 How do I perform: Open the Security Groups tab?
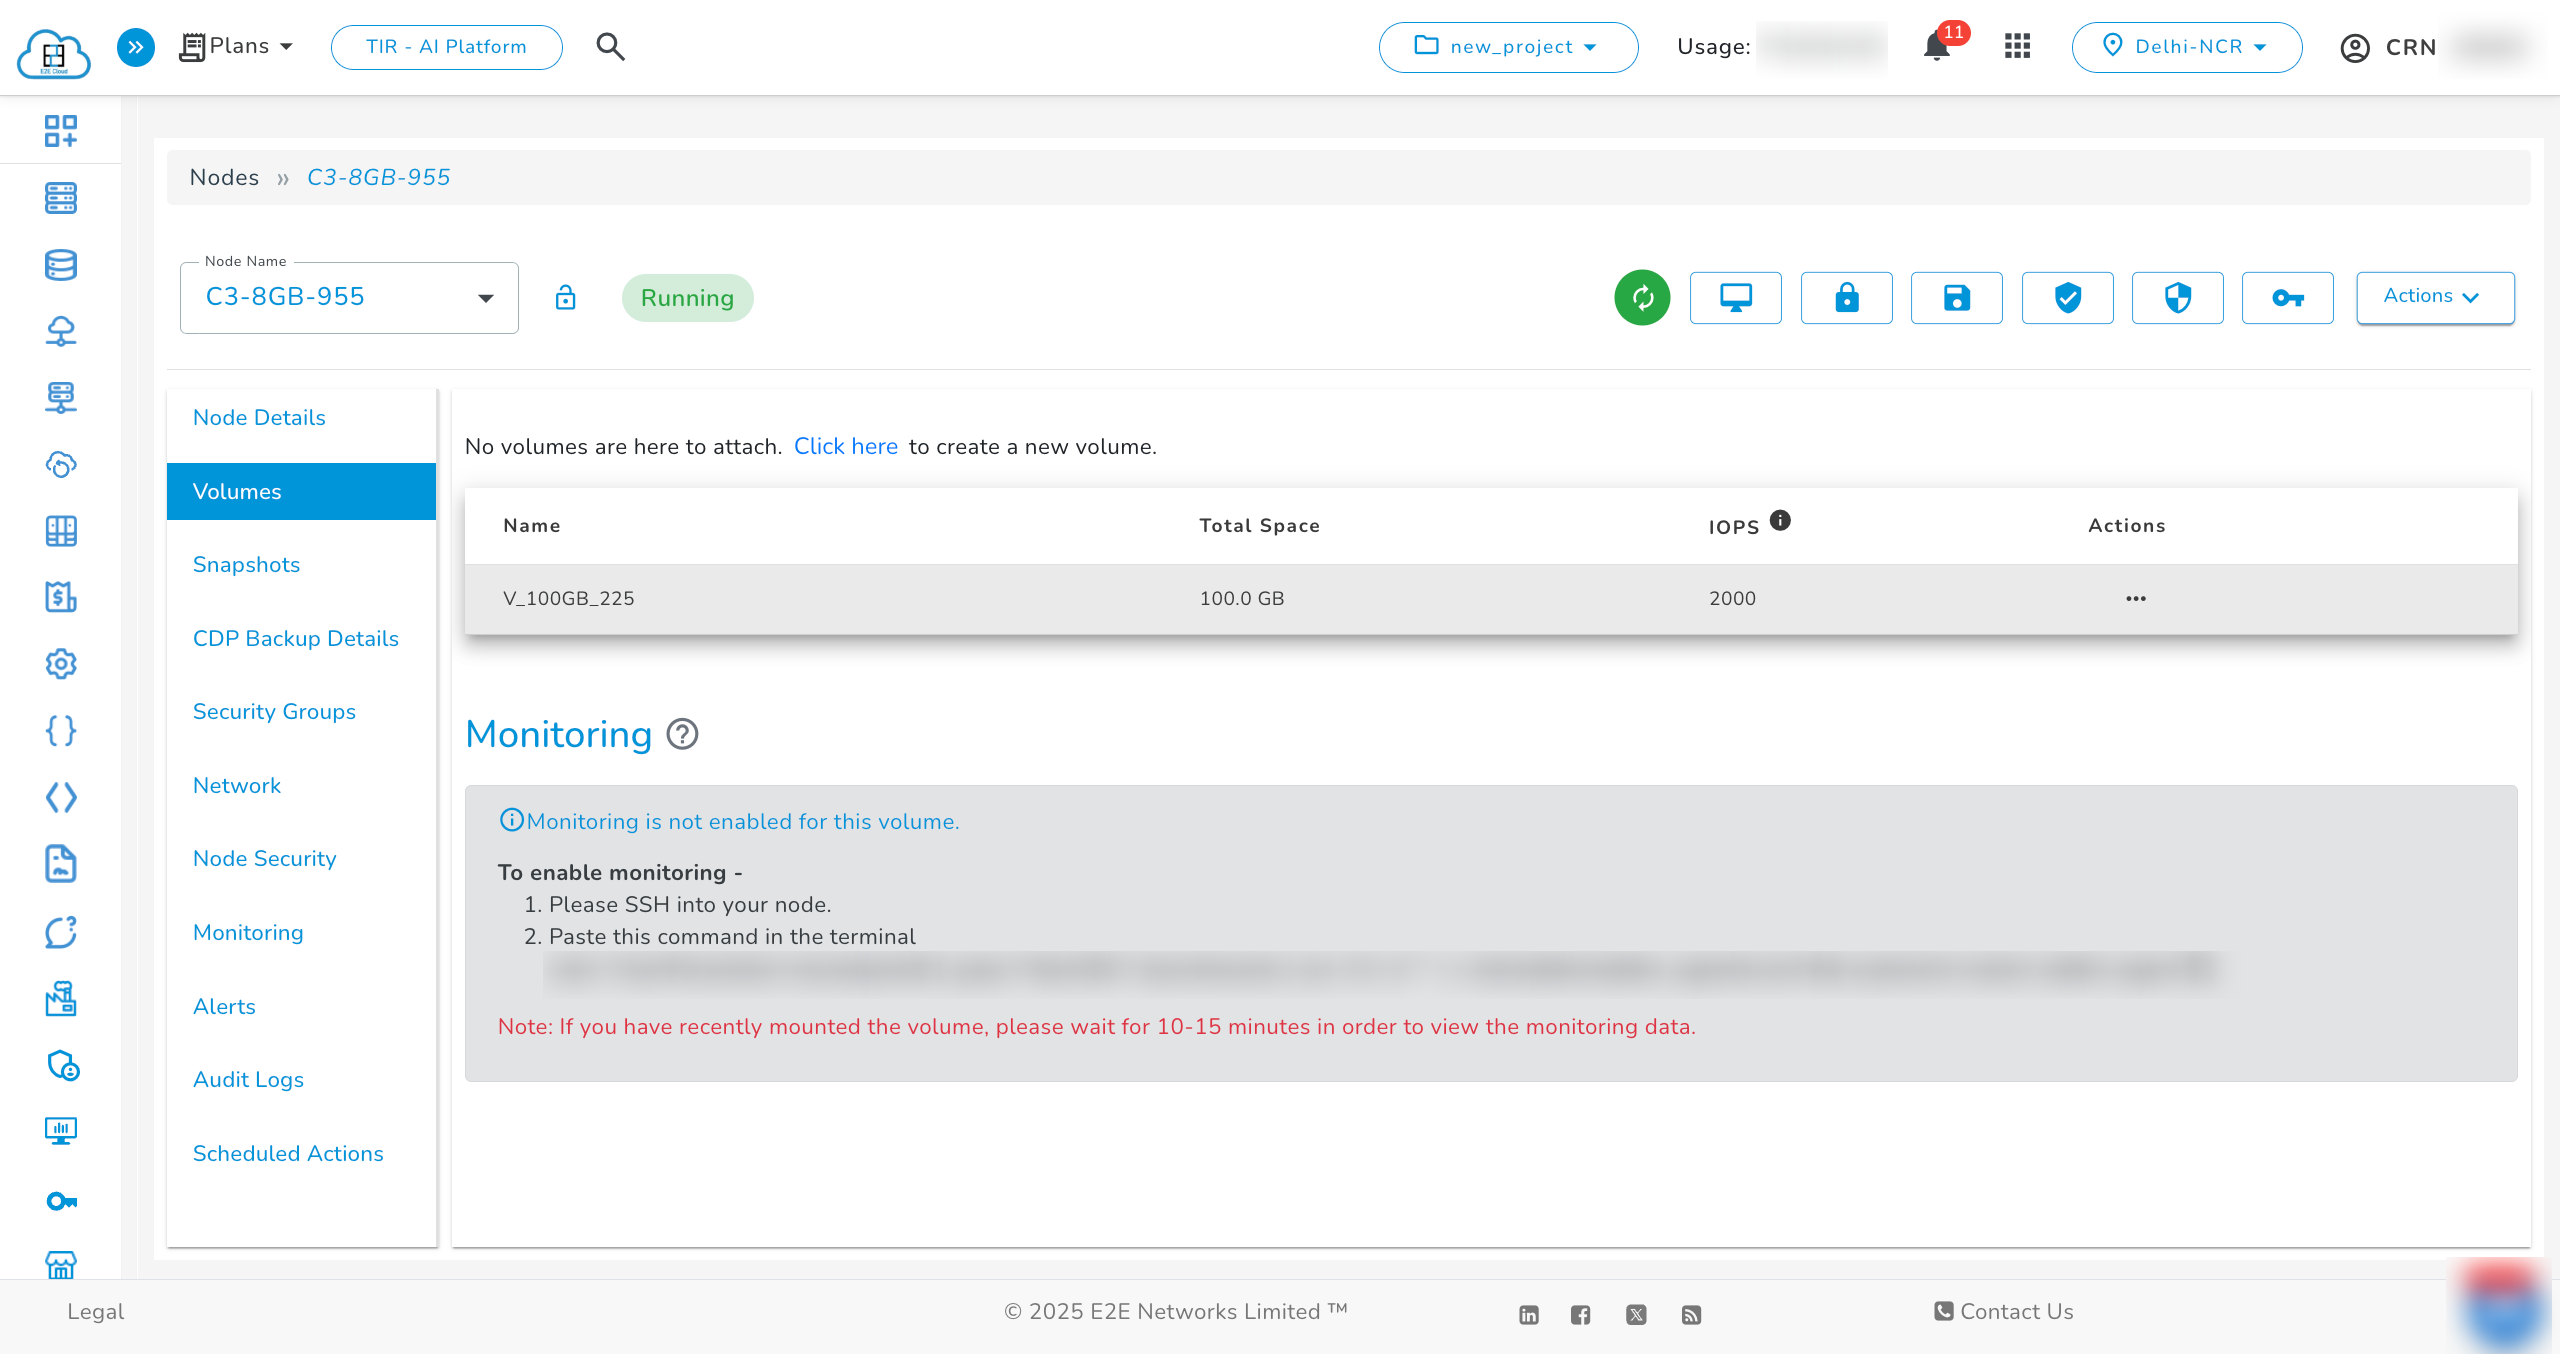274,711
